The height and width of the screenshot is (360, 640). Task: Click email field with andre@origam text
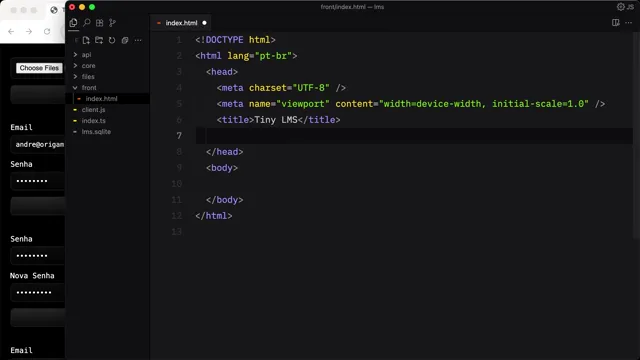[x=38, y=144]
